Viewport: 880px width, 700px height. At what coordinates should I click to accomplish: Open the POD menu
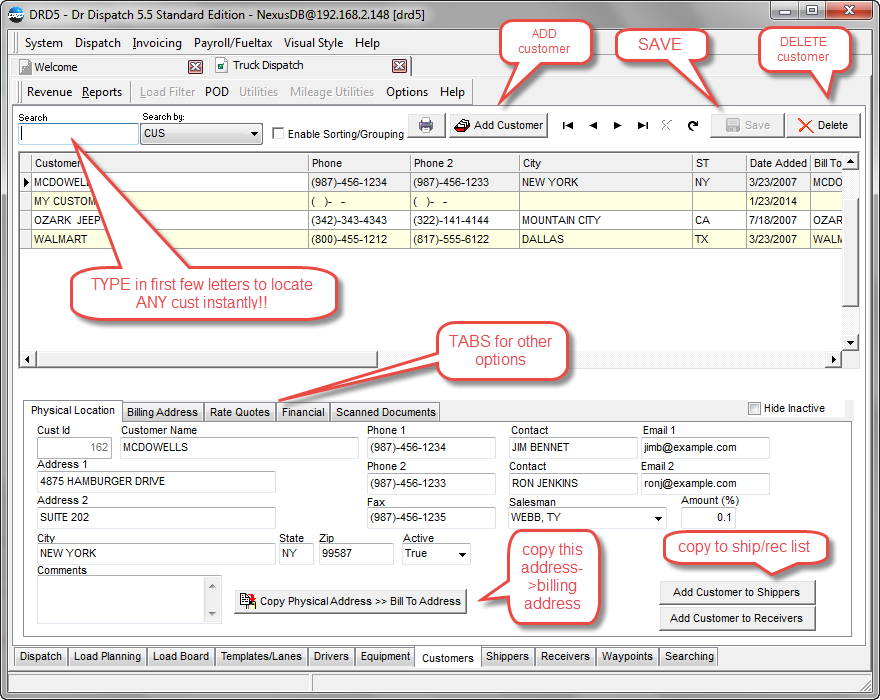(217, 92)
